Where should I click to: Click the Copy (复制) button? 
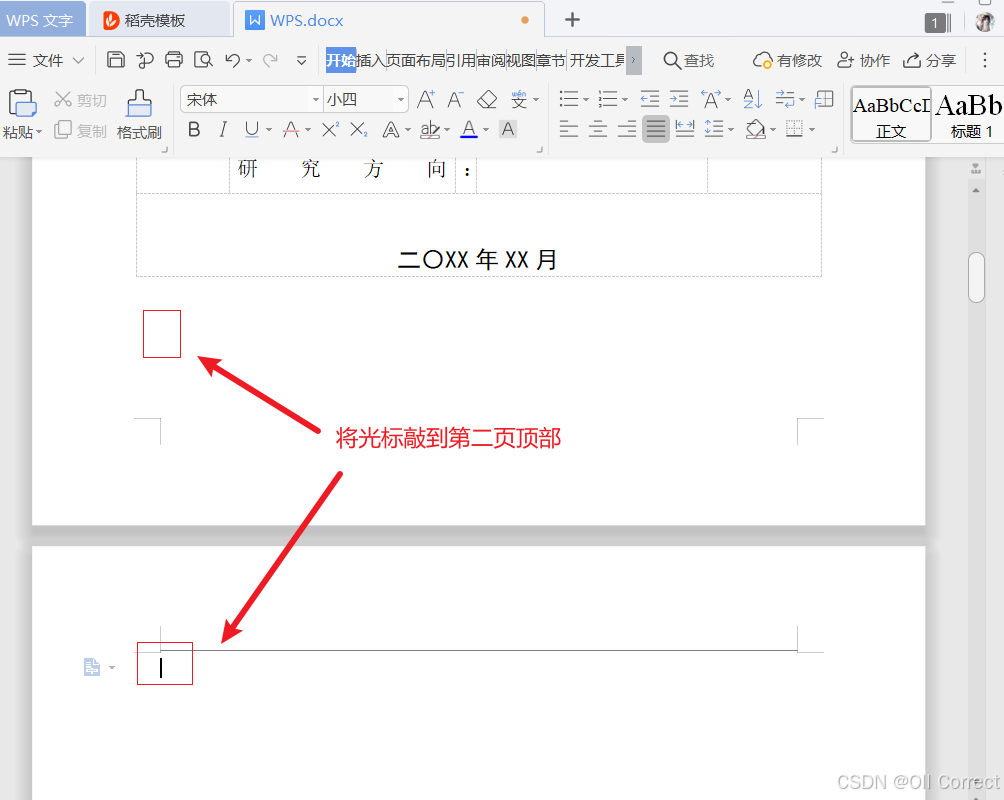coord(80,131)
